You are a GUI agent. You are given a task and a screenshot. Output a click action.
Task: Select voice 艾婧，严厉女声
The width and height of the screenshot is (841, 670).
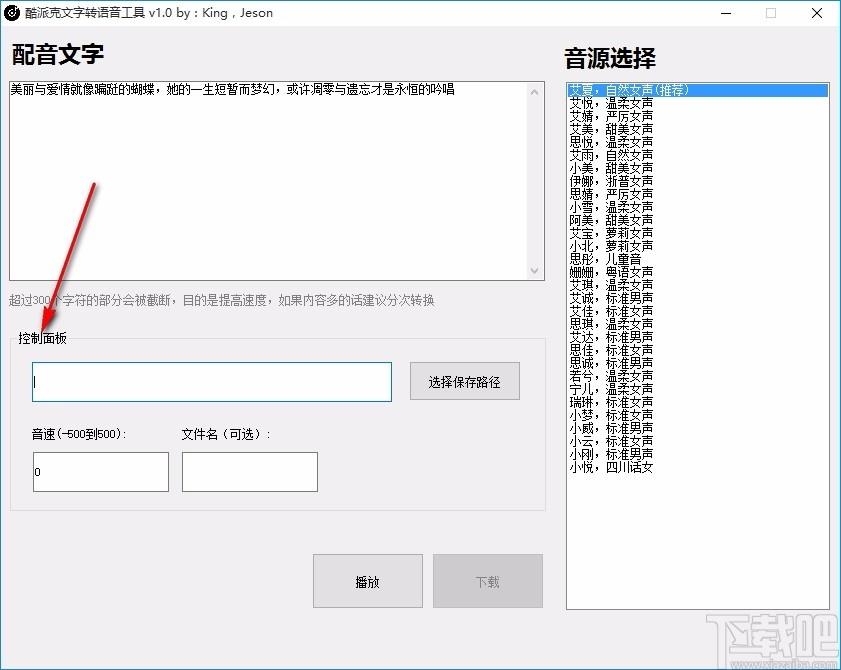pos(697,116)
